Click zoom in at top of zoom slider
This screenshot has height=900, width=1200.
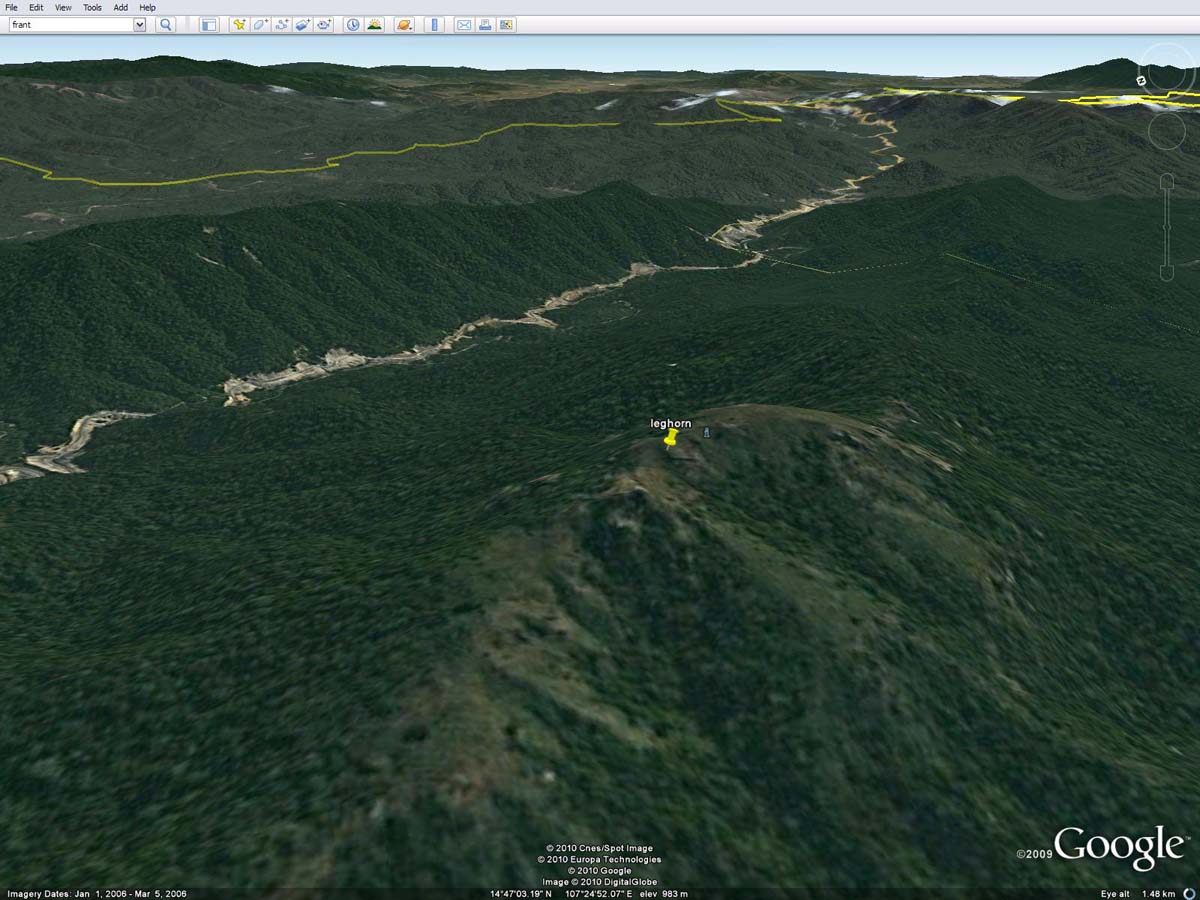coord(1167,180)
